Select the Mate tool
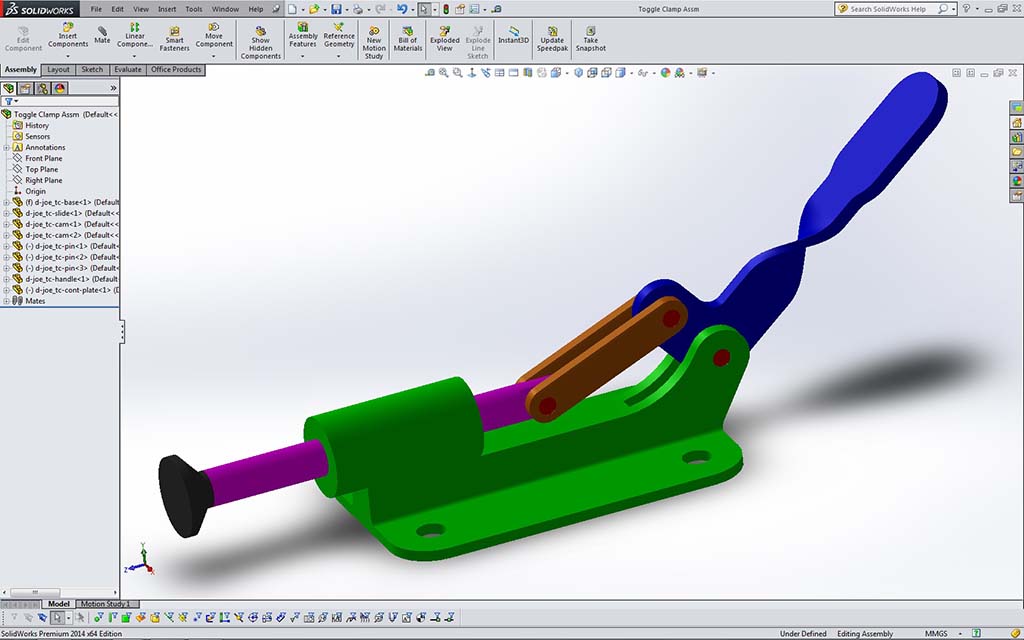Viewport: 1024px width, 640px height. click(x=102, y=33)
